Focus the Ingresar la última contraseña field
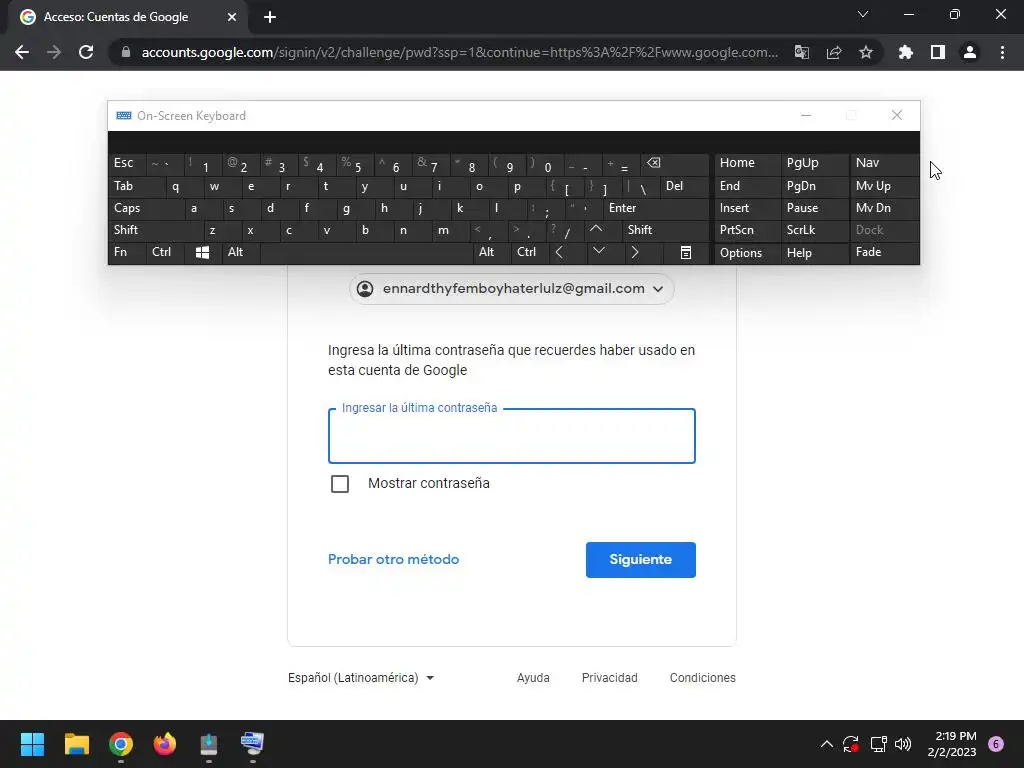The height and width of the screenshot is (768, 1024). (x=511, y=436)
